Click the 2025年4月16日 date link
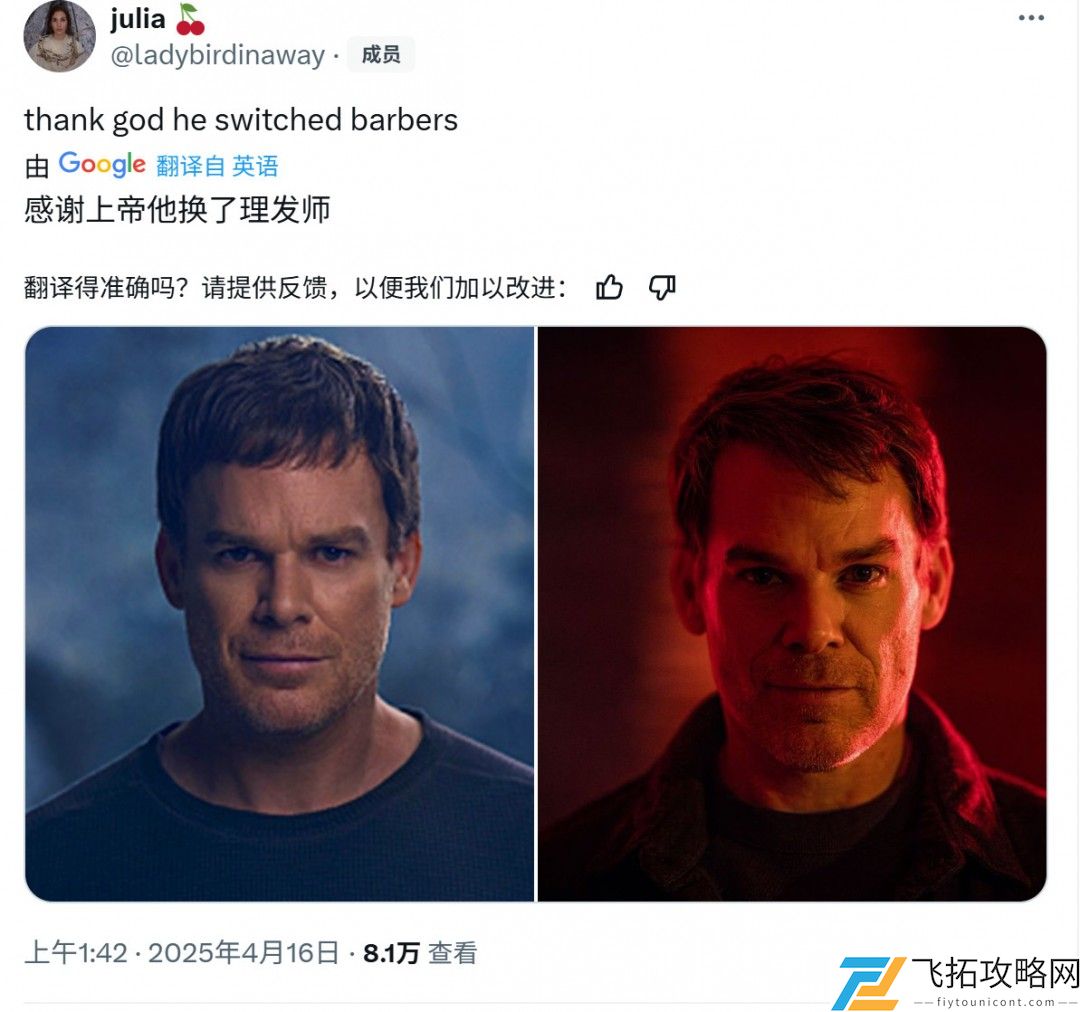1080x1012 pixels. pos(244,953)
